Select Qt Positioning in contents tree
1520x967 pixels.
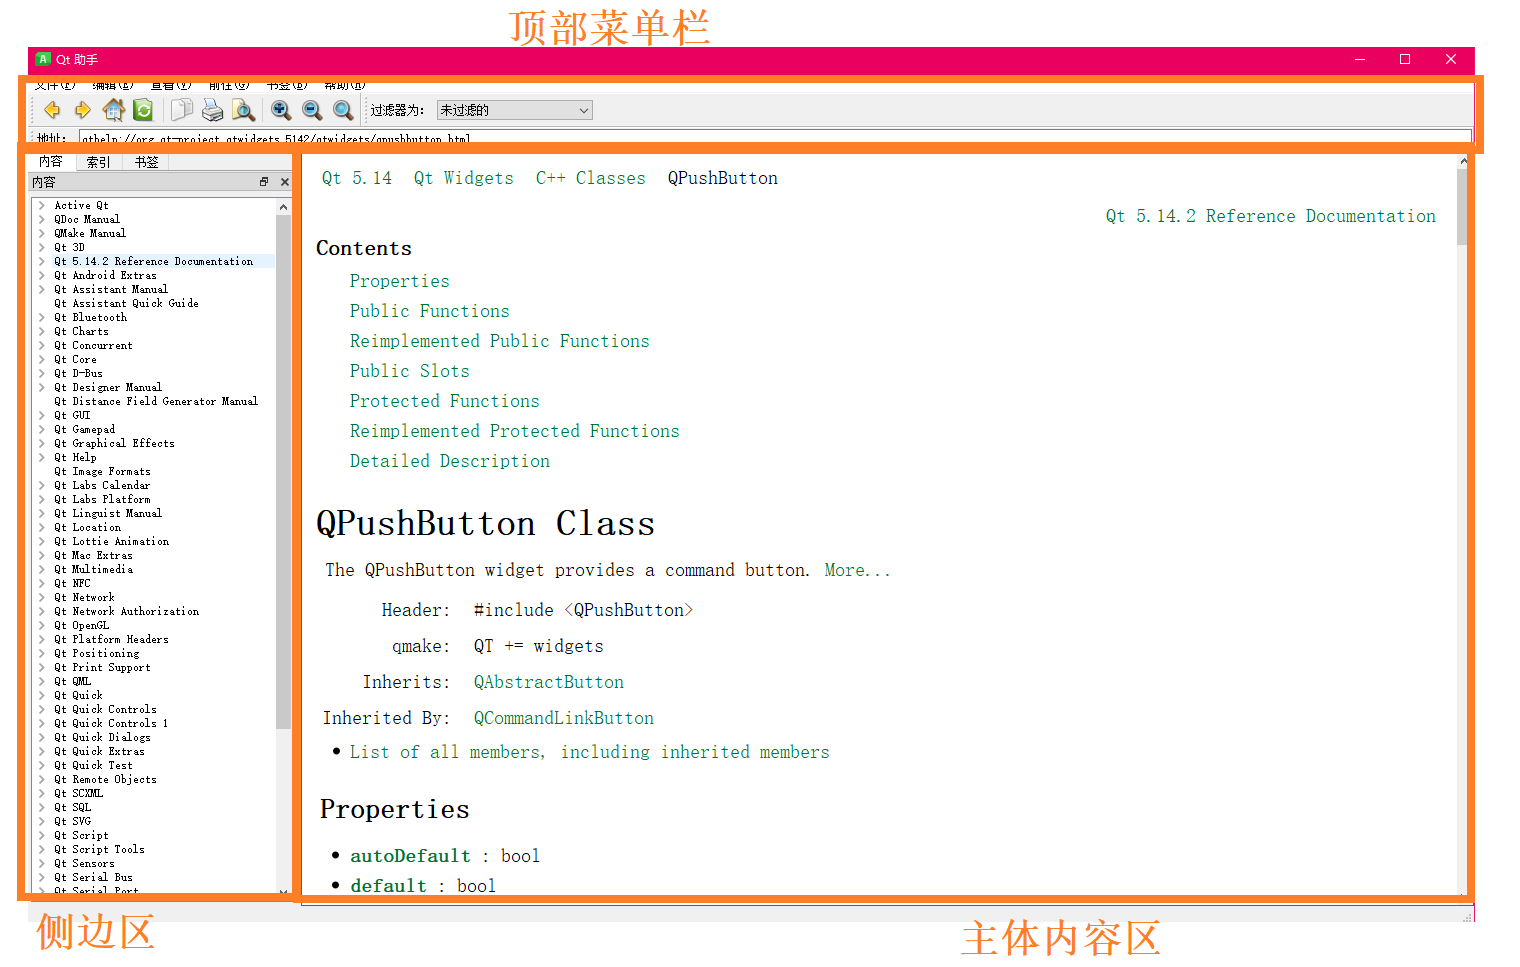[97, 653]
